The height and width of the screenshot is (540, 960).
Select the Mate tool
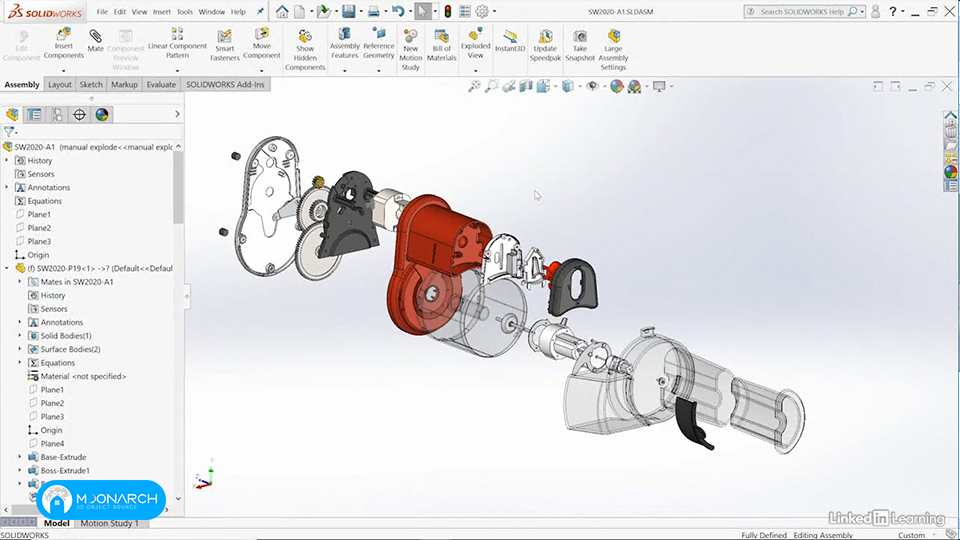[96, 40]
